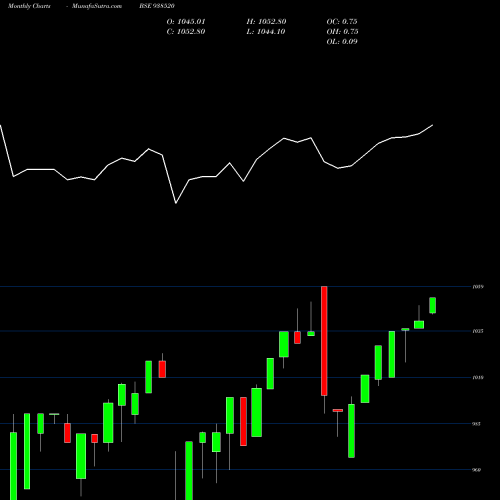The width and height of the screenshot is (500, 500).
Task: Click the 'Monthly Charts' title text
Action: (x=29, y=6)
